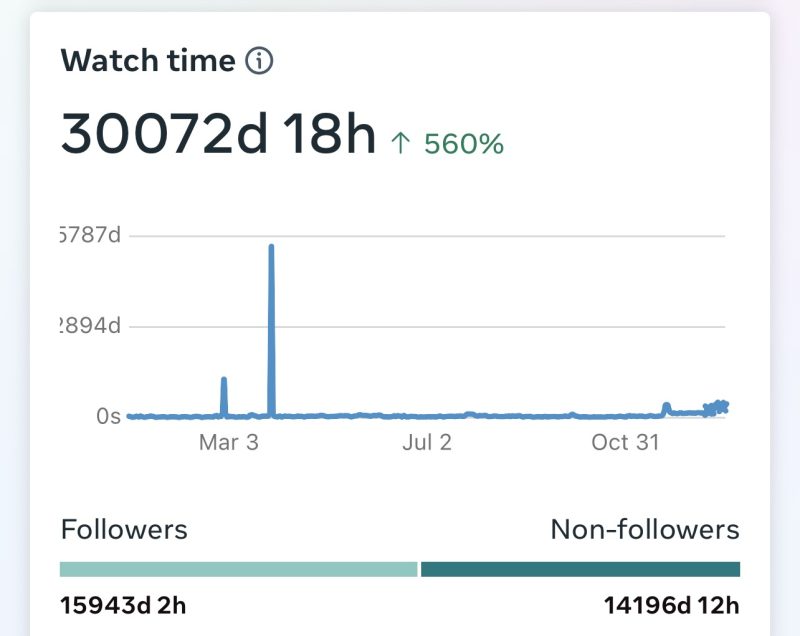Viewport: 800px width, 636px height.
Task: Click the 30072d 18h total value
Action: [x=217, y=134]
